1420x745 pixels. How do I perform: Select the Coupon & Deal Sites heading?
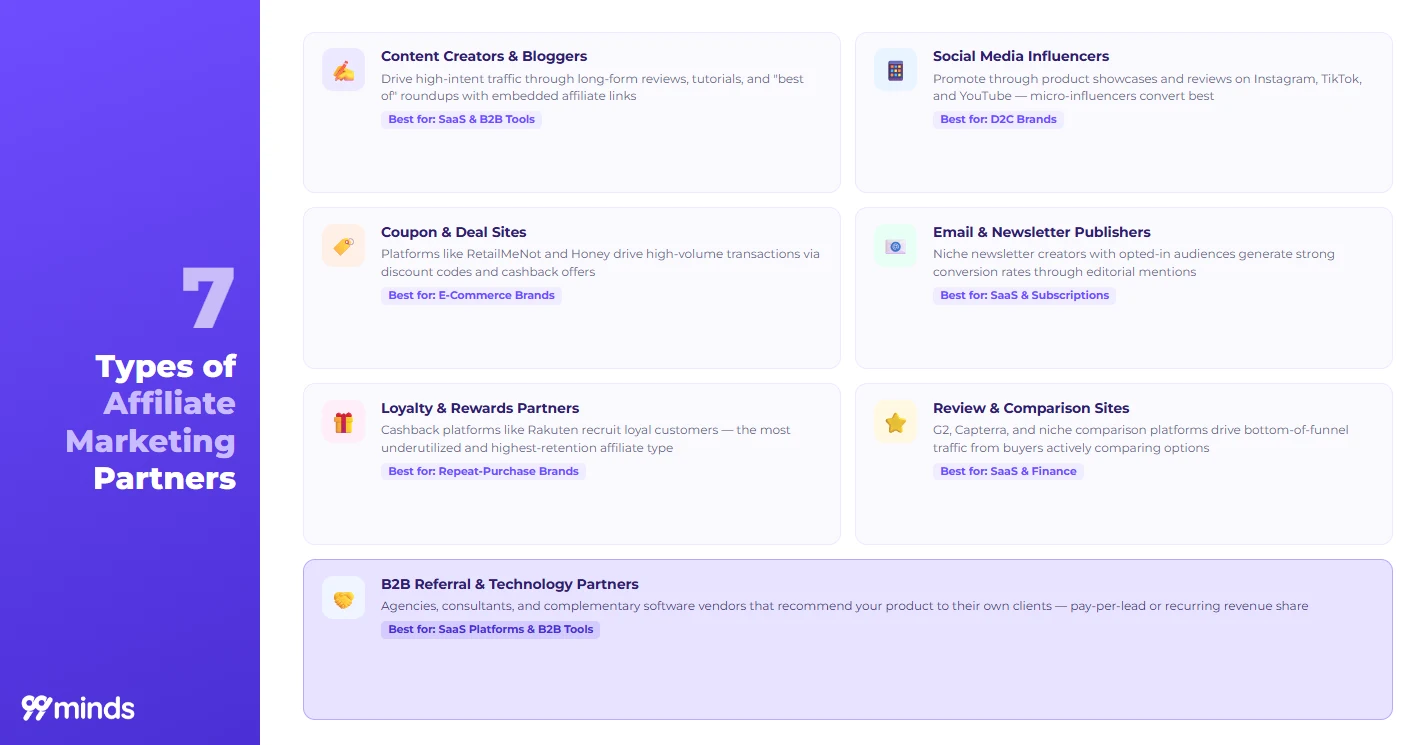(454, 232)
